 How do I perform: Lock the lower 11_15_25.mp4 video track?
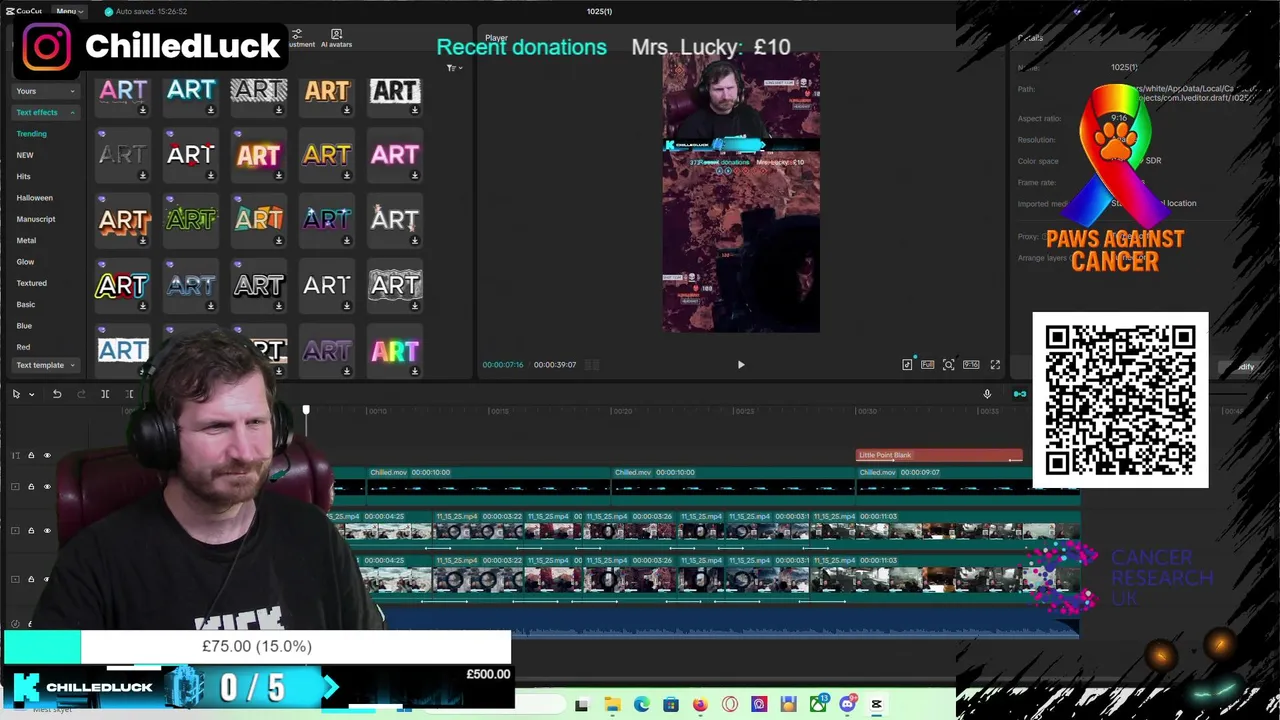coord(31,579)
